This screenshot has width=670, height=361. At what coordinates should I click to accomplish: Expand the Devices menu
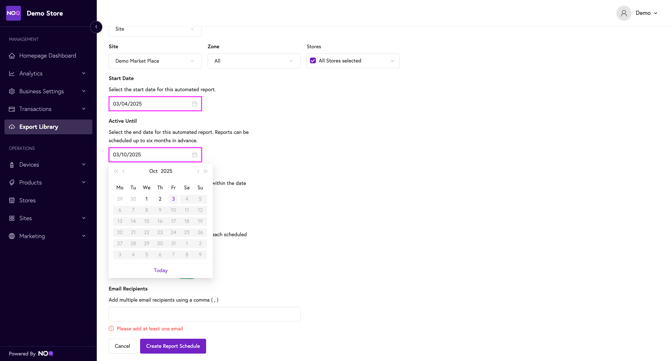coord(84,164)
